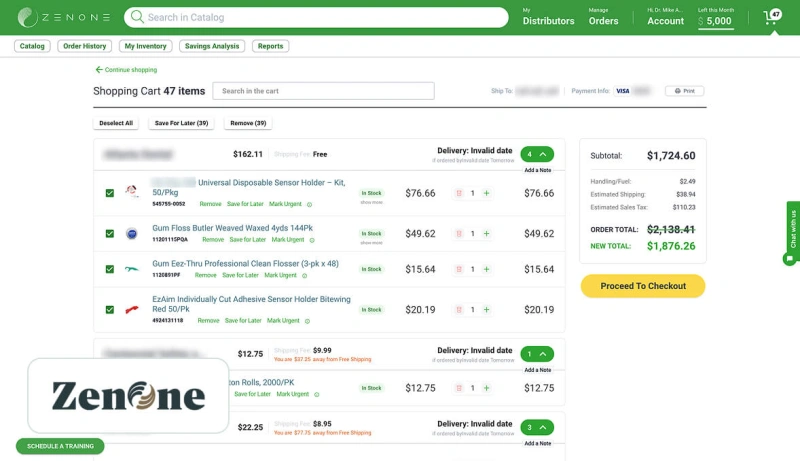This screenshot has height=461, width=800.
Task: Collapse the first distributor group with 4 items
Action: click(x=537, y=154)
